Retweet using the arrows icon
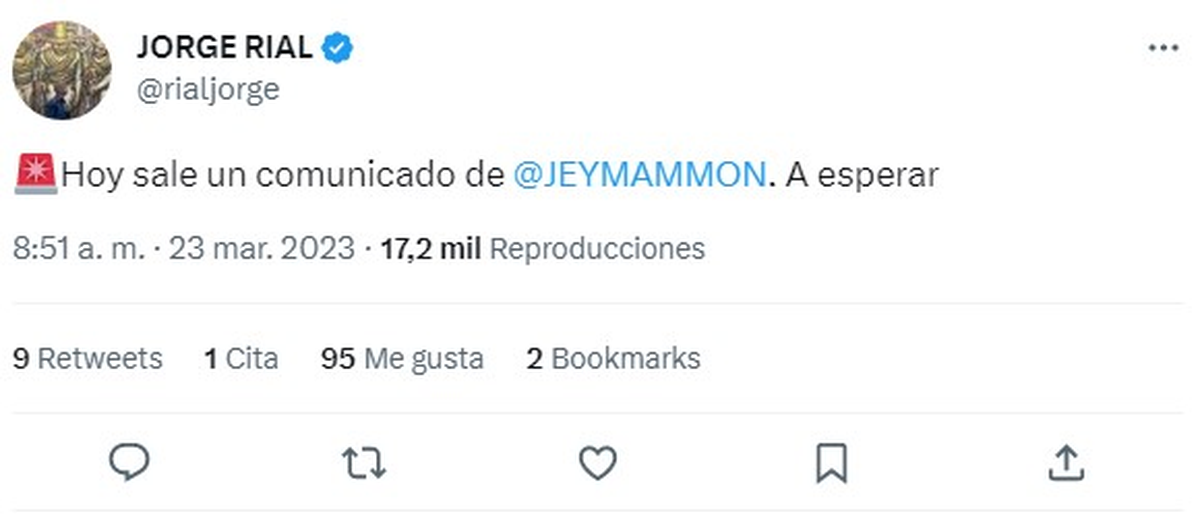 364,462
